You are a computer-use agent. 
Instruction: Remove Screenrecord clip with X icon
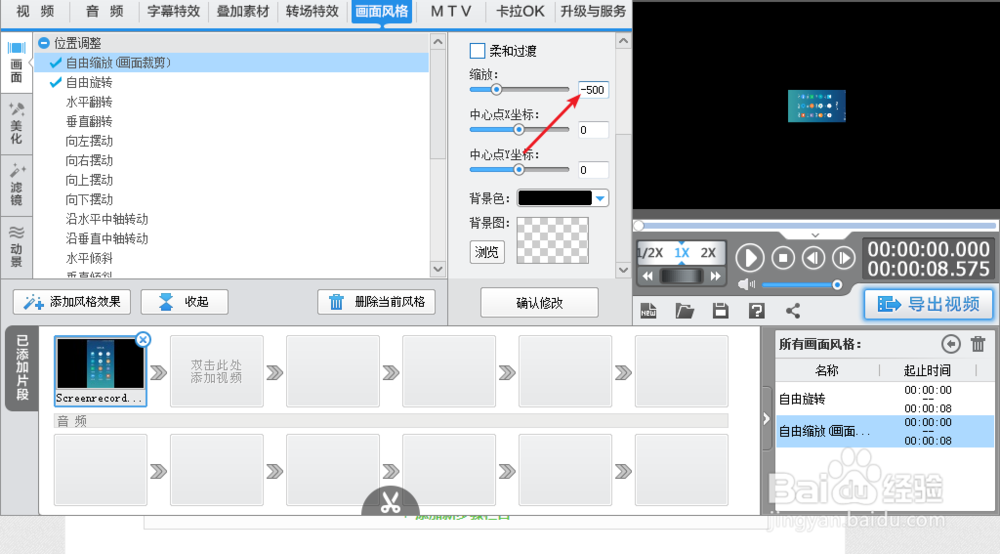[x=143, y=339]
